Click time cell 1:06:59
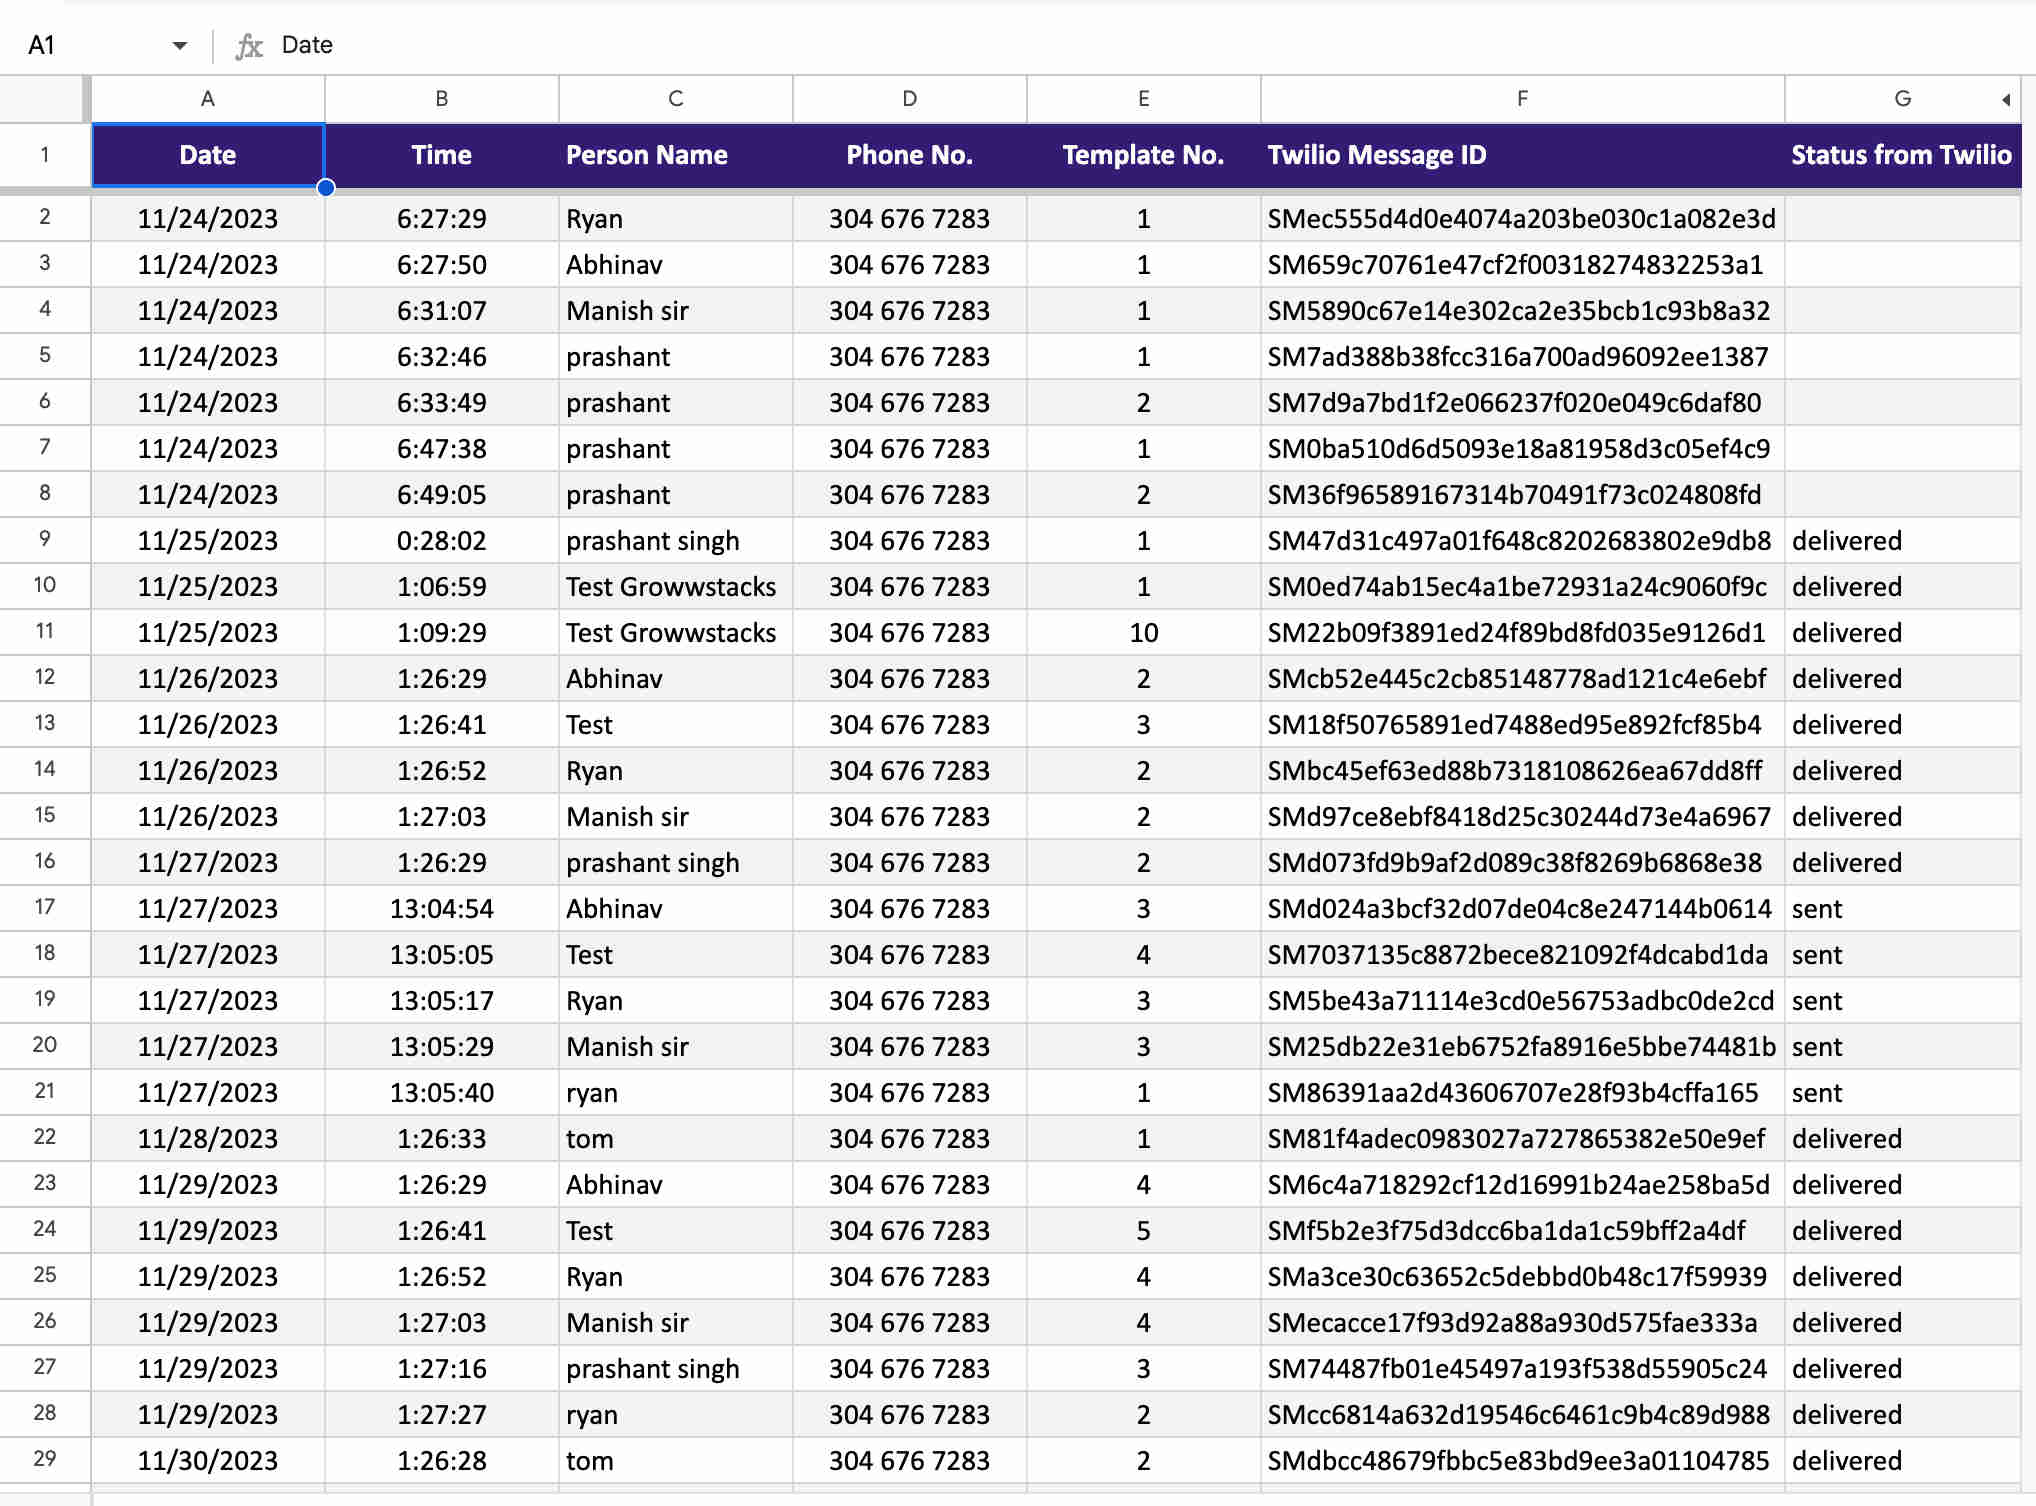 pyautogui.click(x=442, y=587)
